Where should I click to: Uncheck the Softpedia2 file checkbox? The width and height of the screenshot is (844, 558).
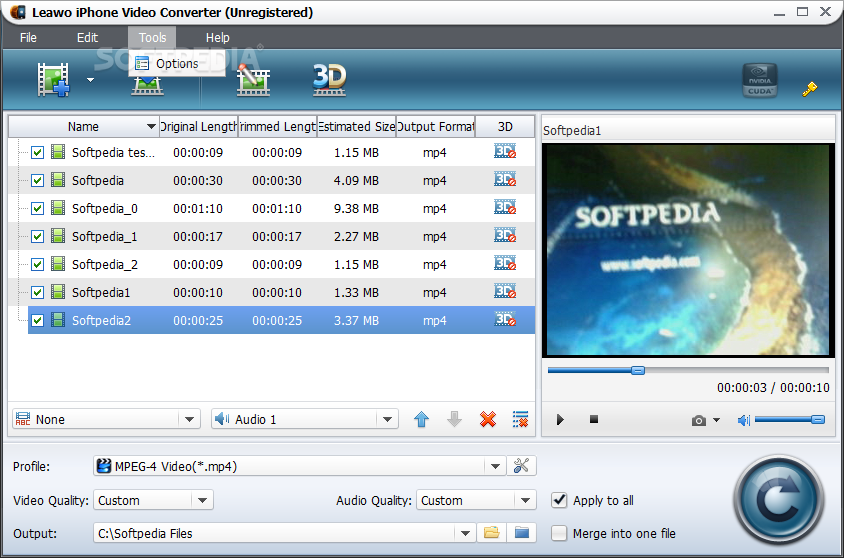click(37, 320)
